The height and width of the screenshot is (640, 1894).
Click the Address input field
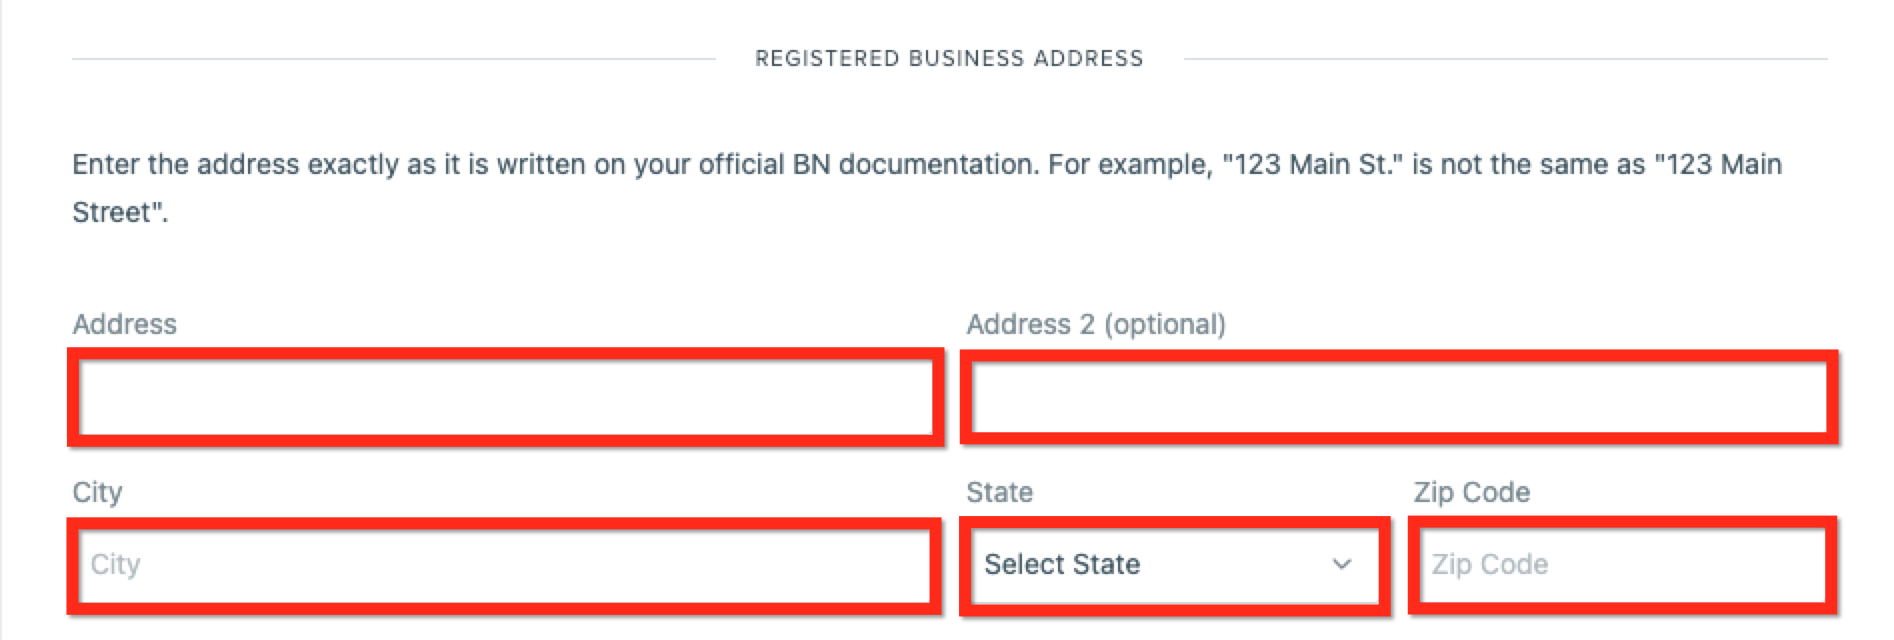coord(506,397)
